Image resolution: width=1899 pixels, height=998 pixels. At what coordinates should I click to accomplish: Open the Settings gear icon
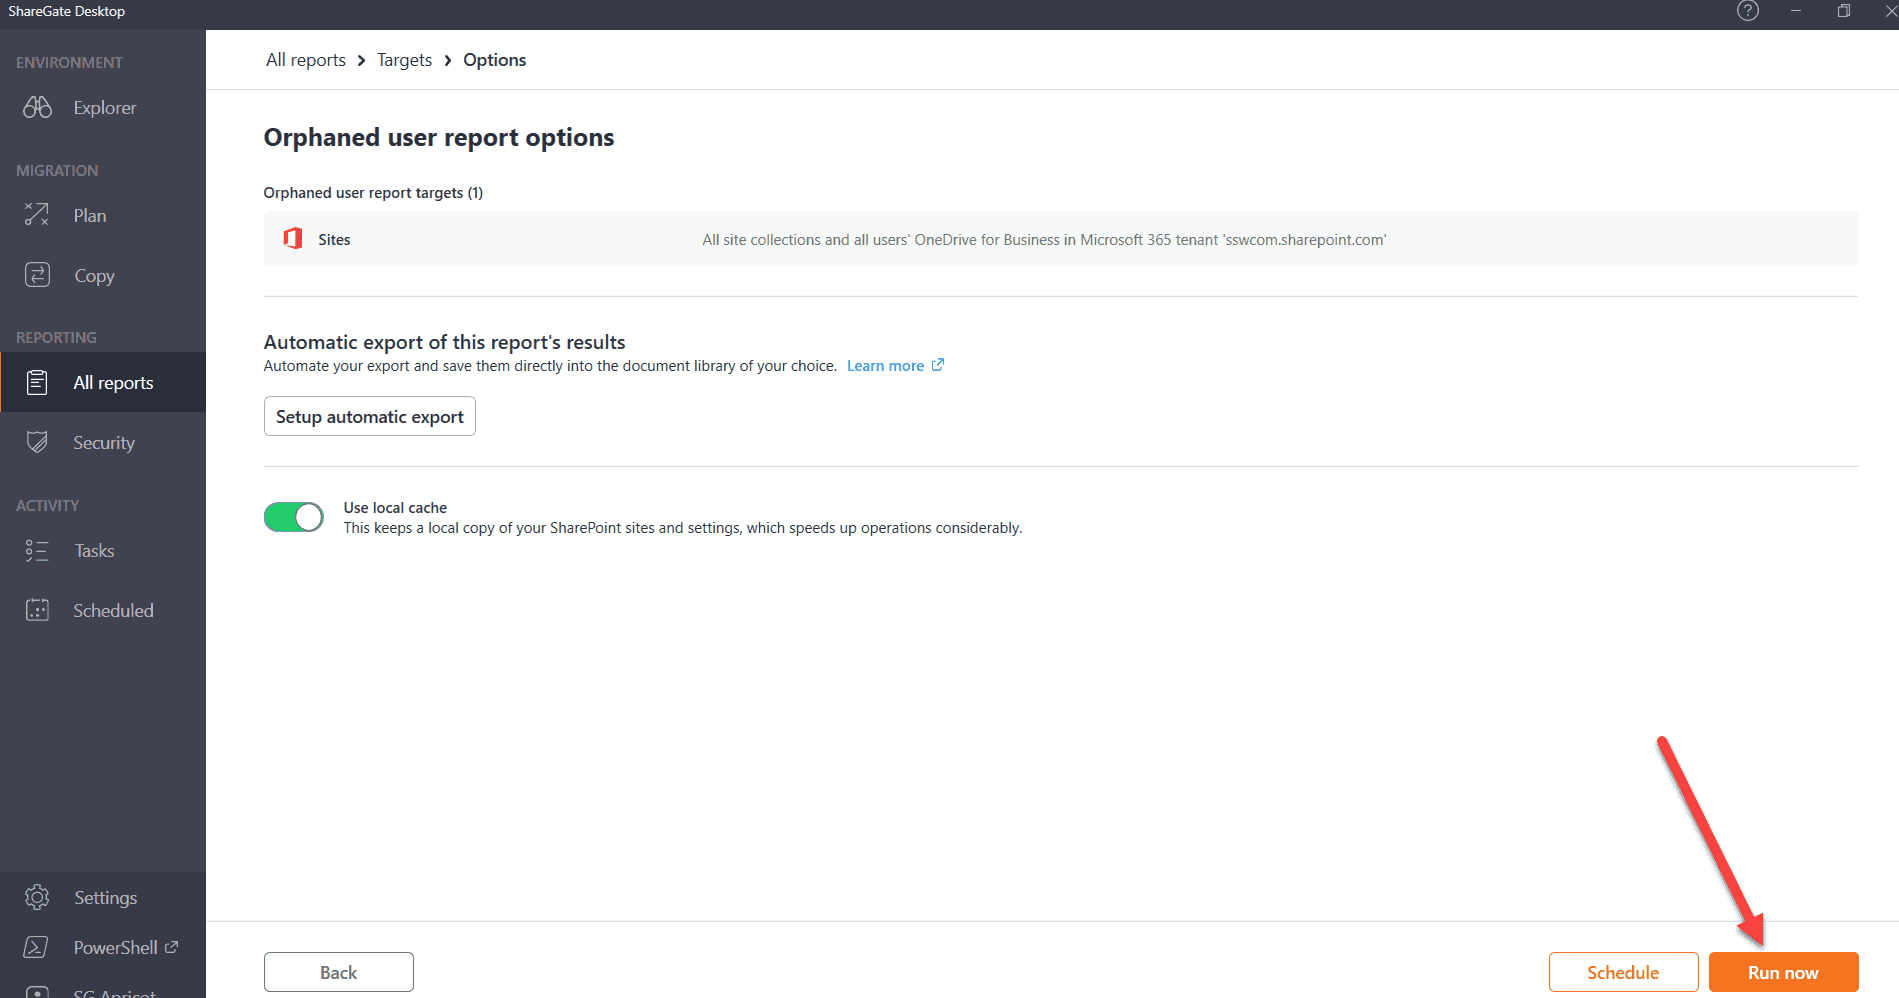(x=38, y=897)
